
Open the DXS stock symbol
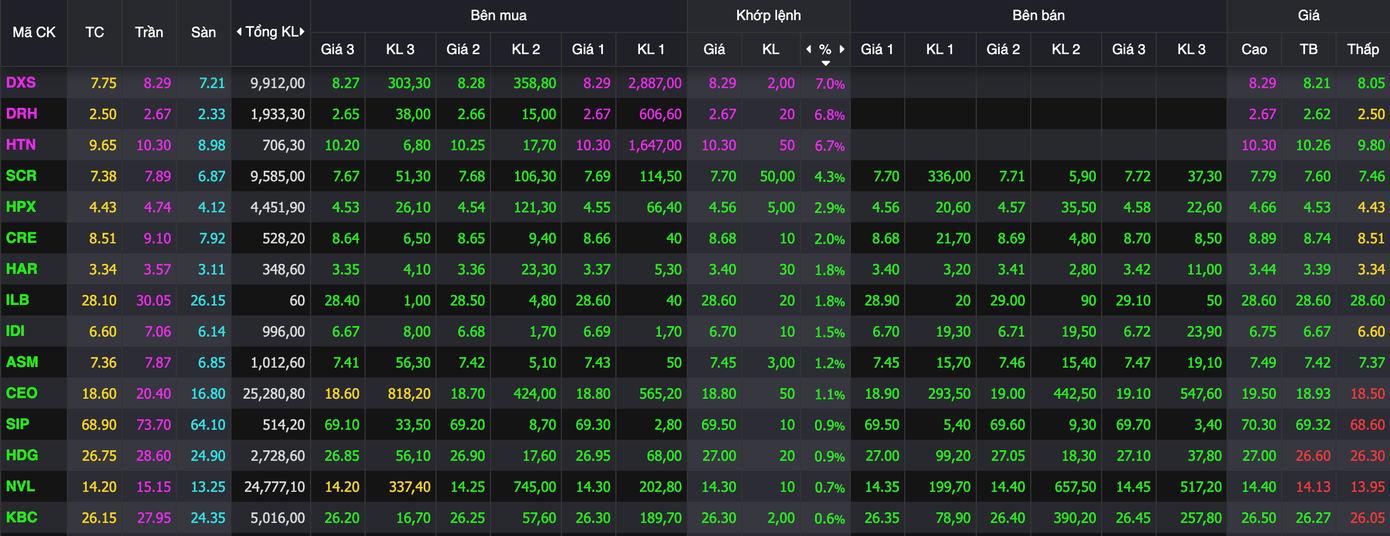21,83
